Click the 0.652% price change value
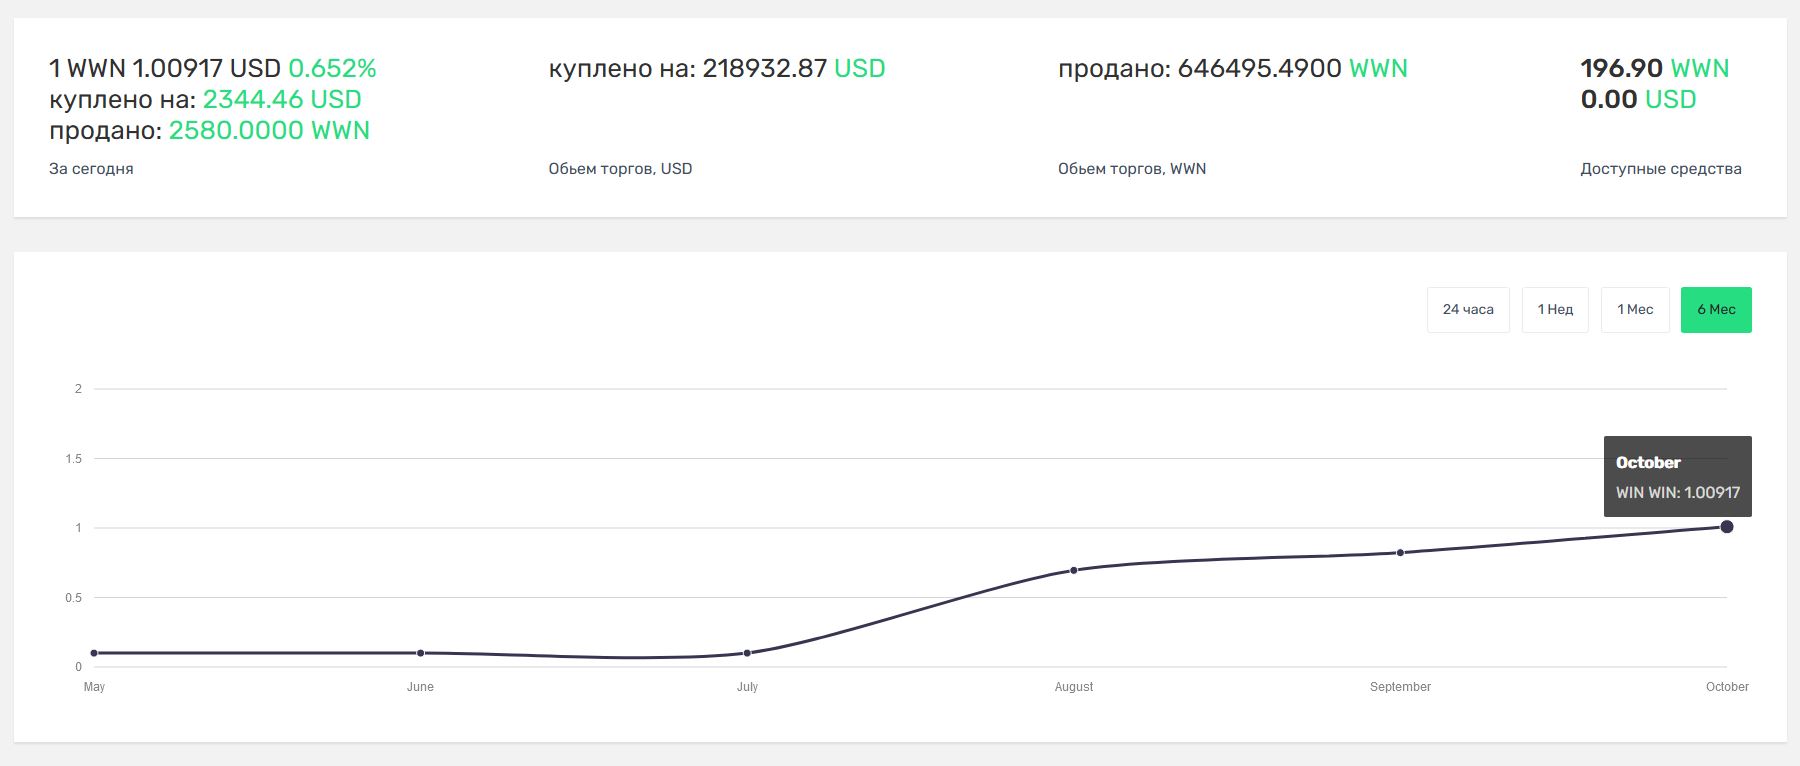1800x766 pixels. coord(332,68)
